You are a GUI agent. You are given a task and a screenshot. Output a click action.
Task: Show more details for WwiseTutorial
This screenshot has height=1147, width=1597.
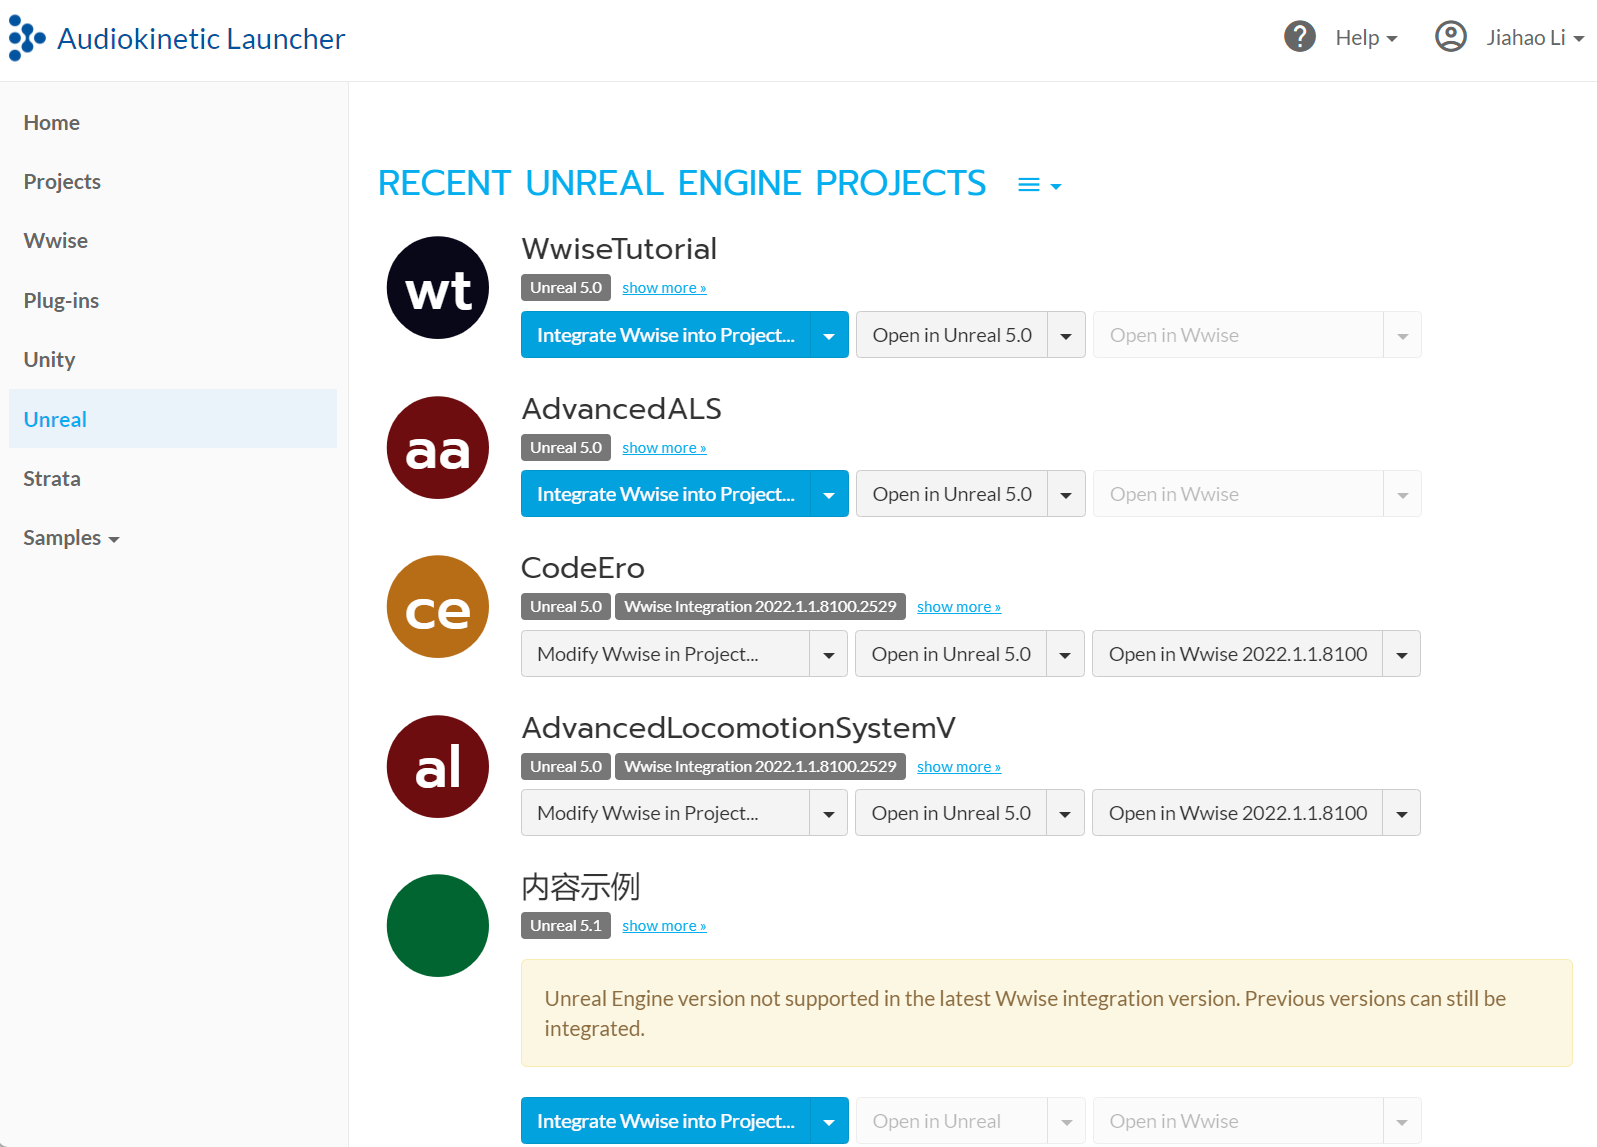coord(664,288)
